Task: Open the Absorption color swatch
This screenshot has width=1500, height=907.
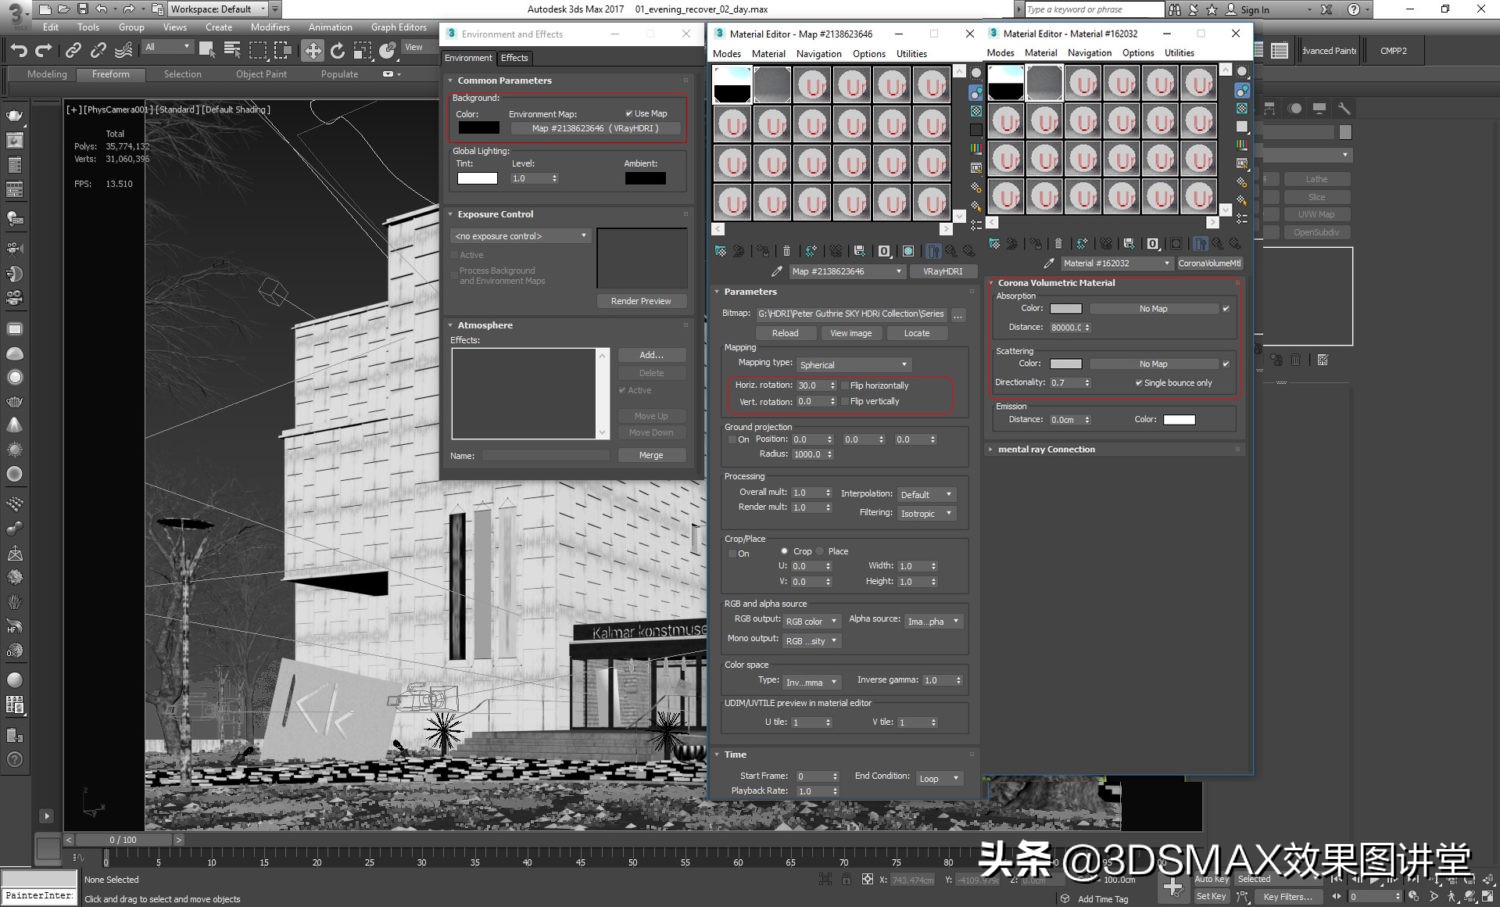Action: coord(1065,309)
